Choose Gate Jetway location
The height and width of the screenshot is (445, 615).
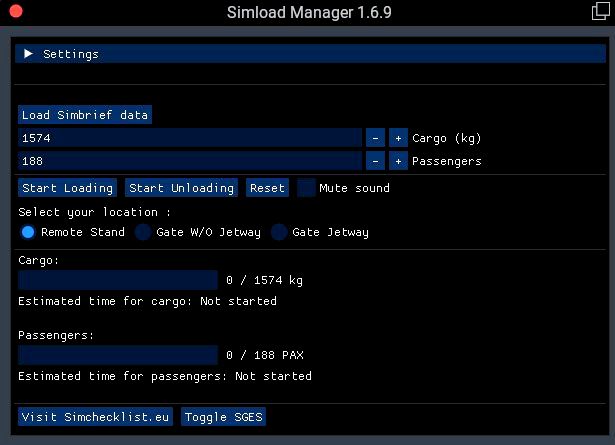point(279,232)
